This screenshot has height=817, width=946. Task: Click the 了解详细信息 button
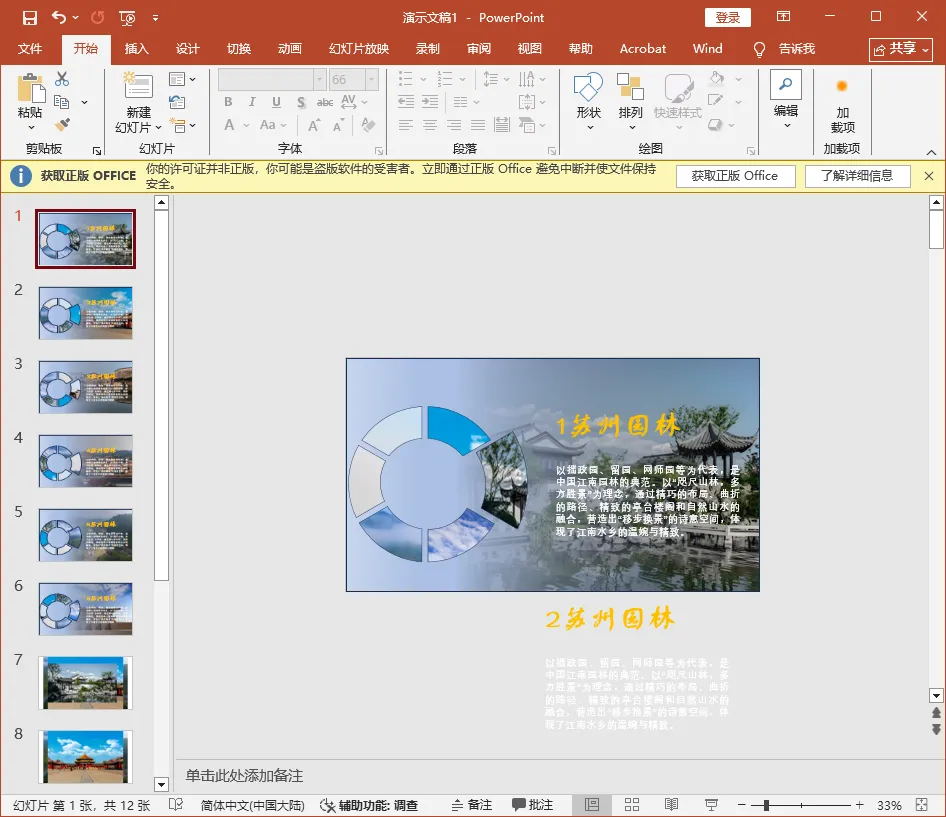pos(857,176)
